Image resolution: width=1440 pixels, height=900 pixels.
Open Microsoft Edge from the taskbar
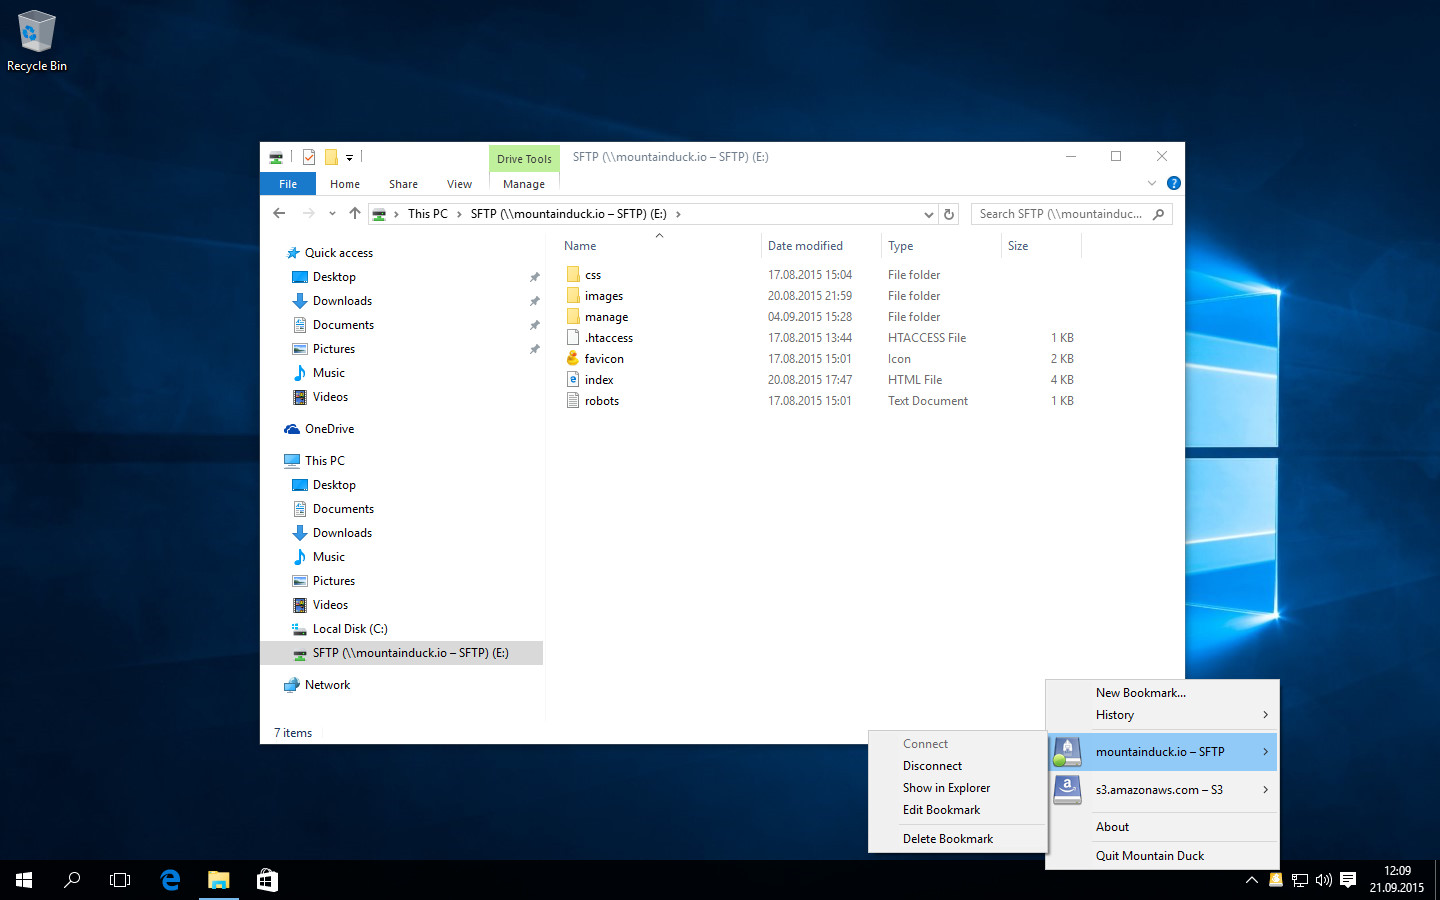point(170,880)
